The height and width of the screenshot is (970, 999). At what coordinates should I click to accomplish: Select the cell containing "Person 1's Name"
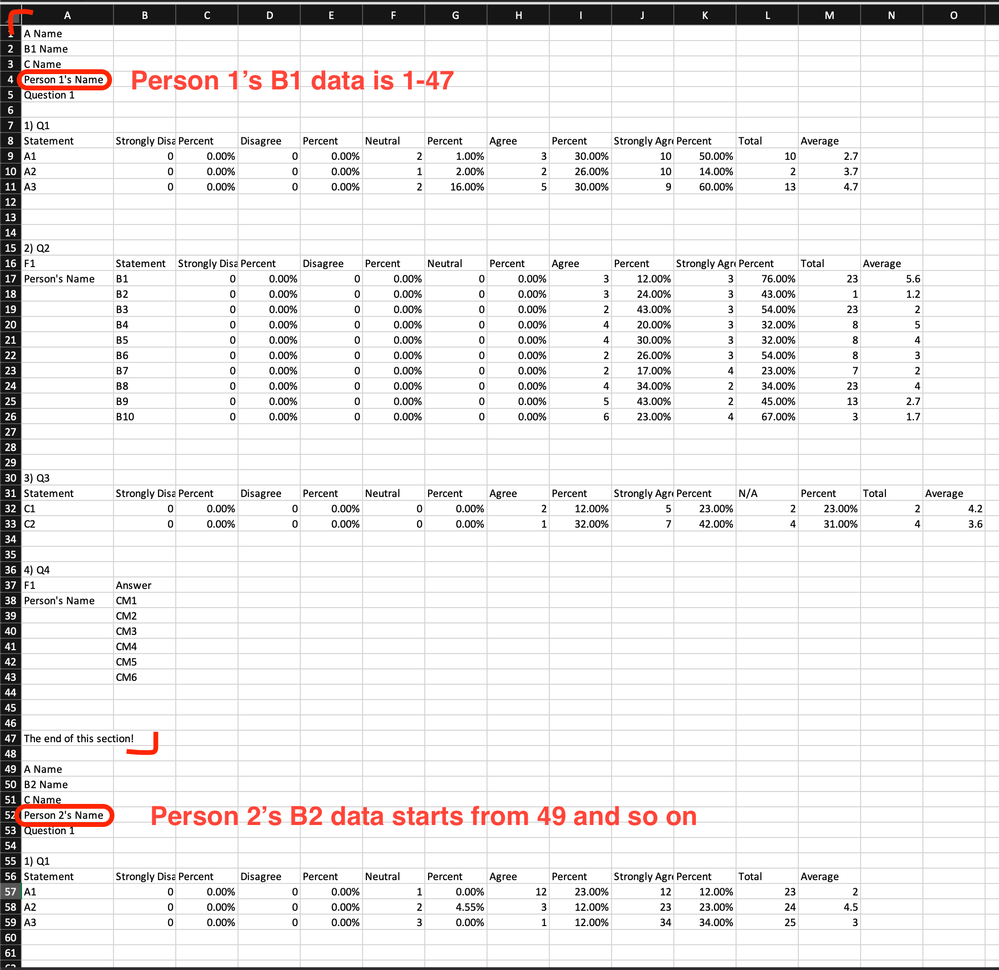click(x=66, y=79)
